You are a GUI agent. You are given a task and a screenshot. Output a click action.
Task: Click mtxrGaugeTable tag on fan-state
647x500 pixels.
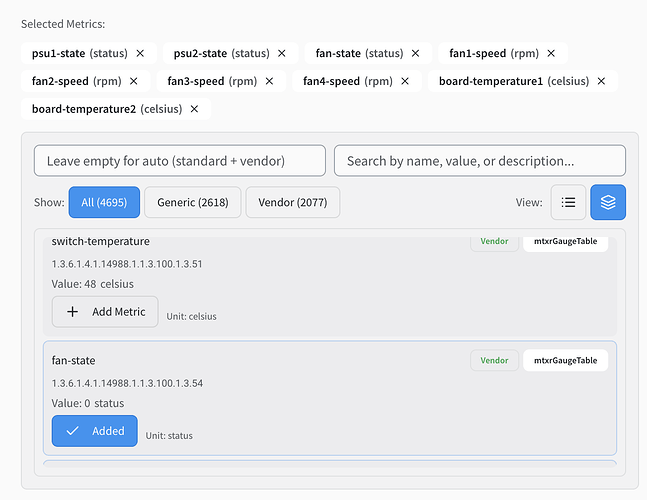click(x=565, y=360)
